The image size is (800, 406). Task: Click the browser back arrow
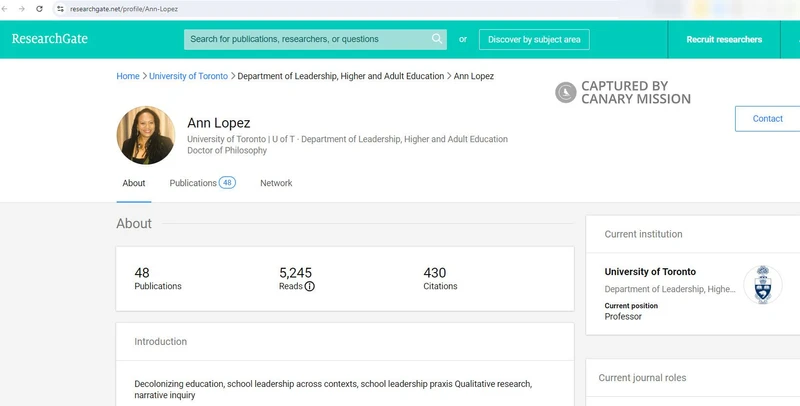coord(5,9)
